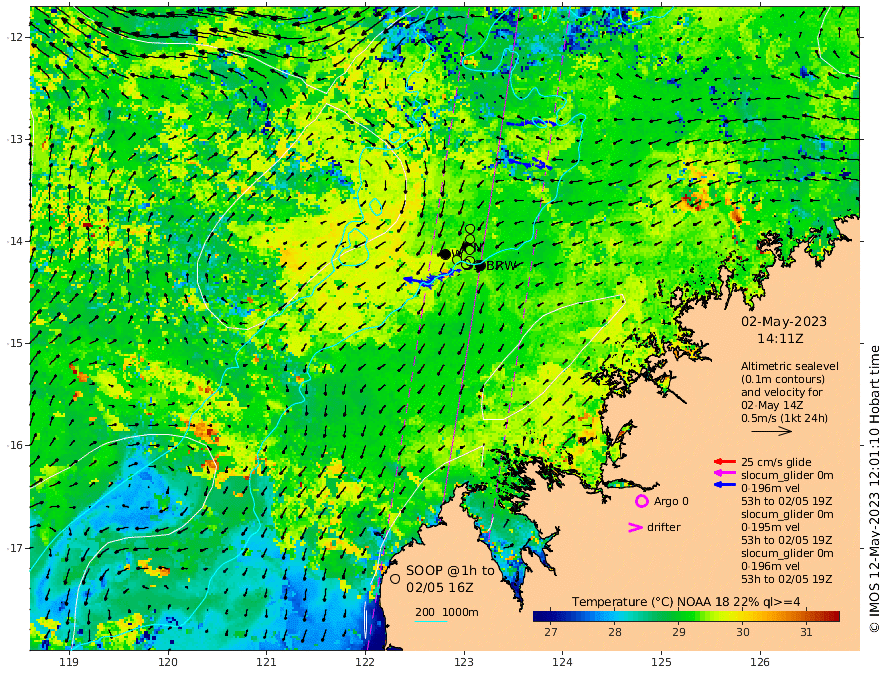The width and height of the screenshot is (880, 680).
Task: Click the colorbar tick label 28
Action: click(615, 632)
